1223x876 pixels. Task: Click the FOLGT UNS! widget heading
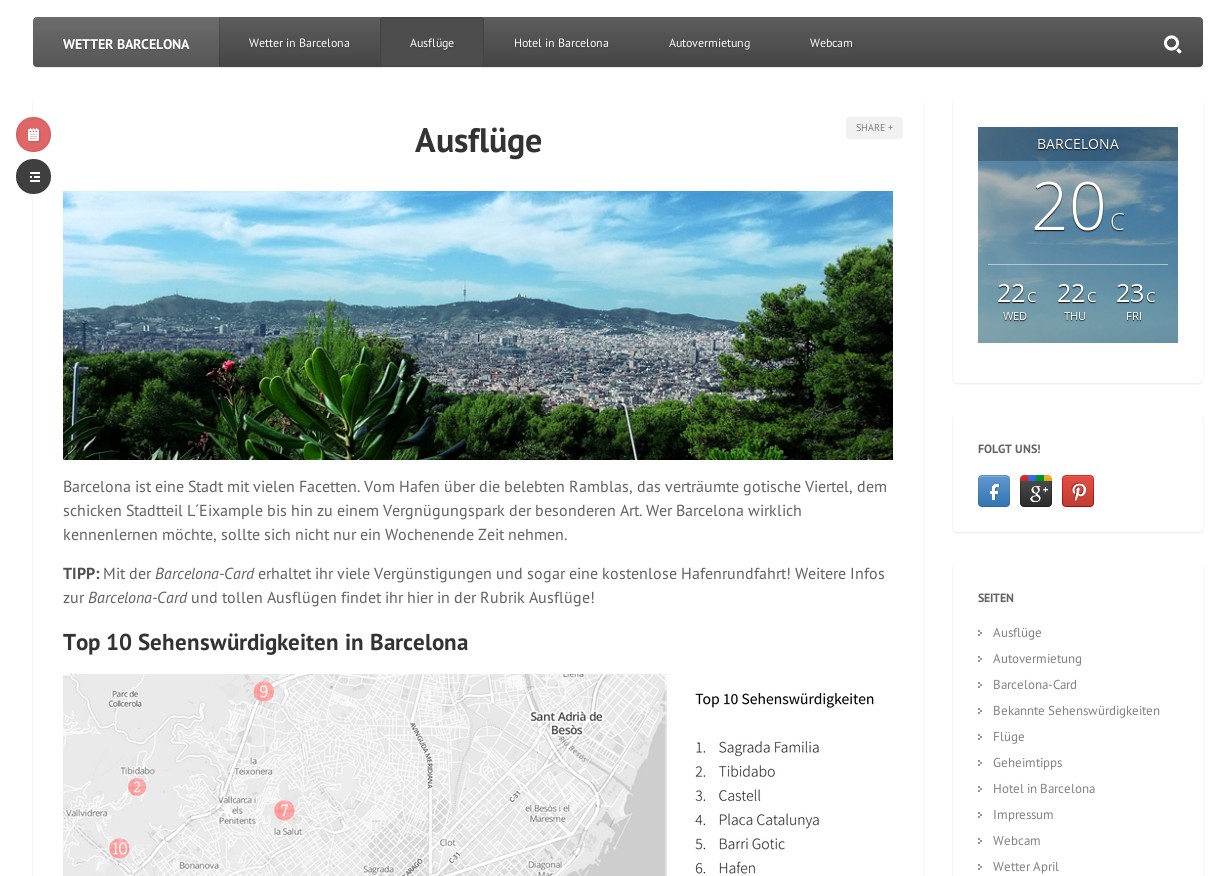coord(1009,449)
